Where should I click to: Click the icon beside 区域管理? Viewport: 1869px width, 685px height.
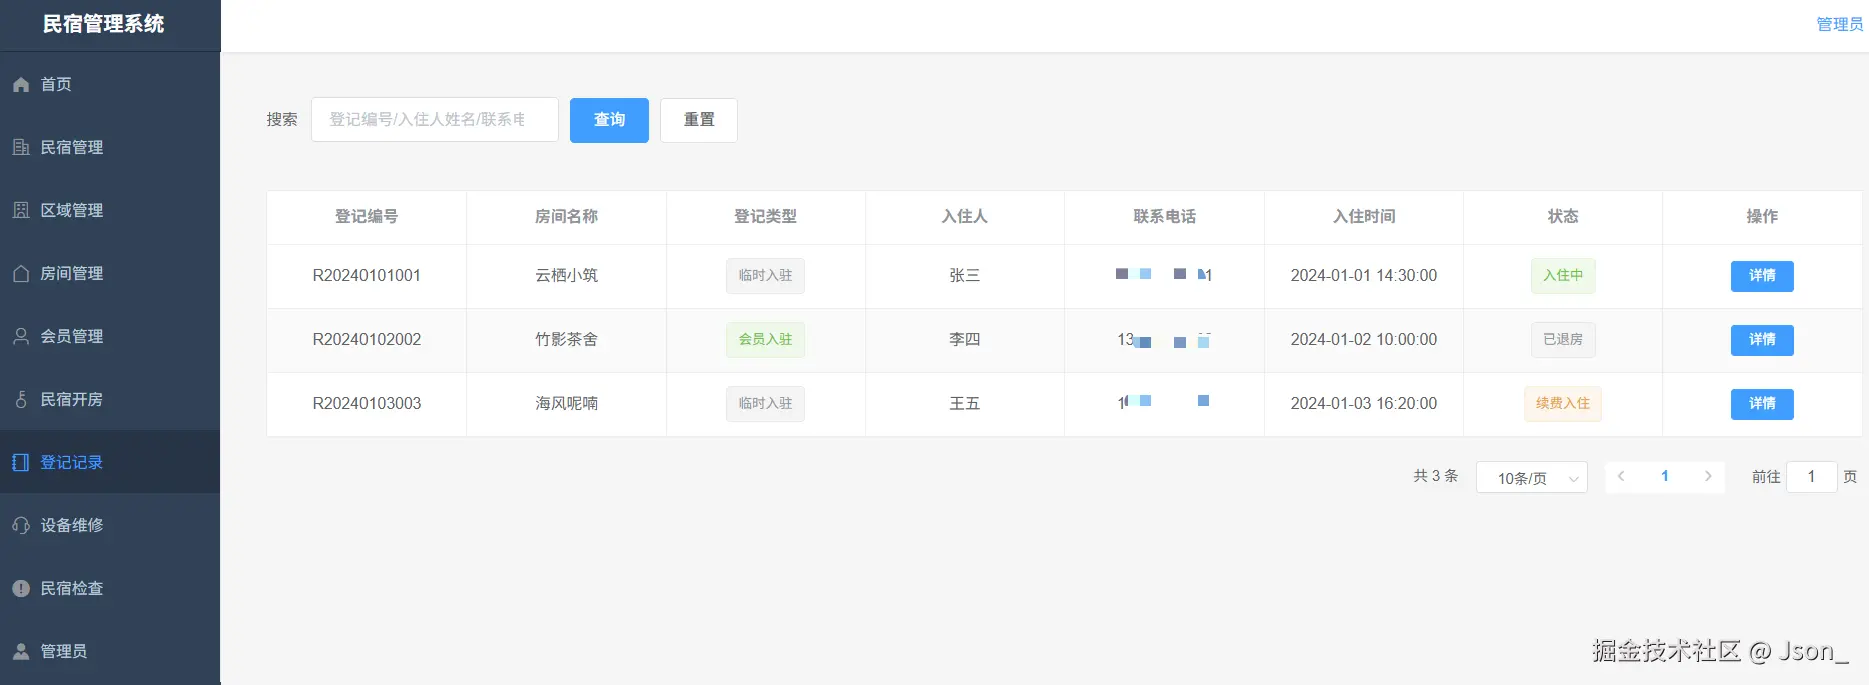21,211
